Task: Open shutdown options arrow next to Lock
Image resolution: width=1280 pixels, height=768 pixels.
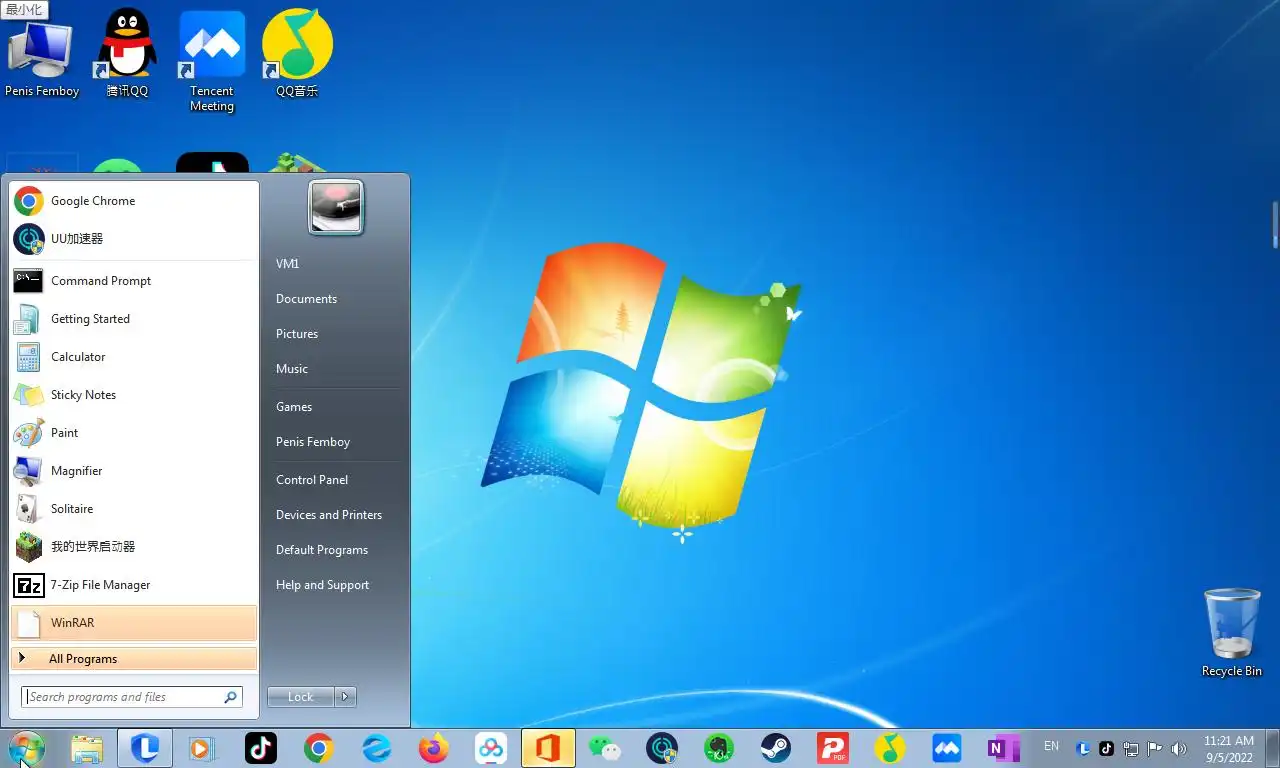Action: point(345,697)
